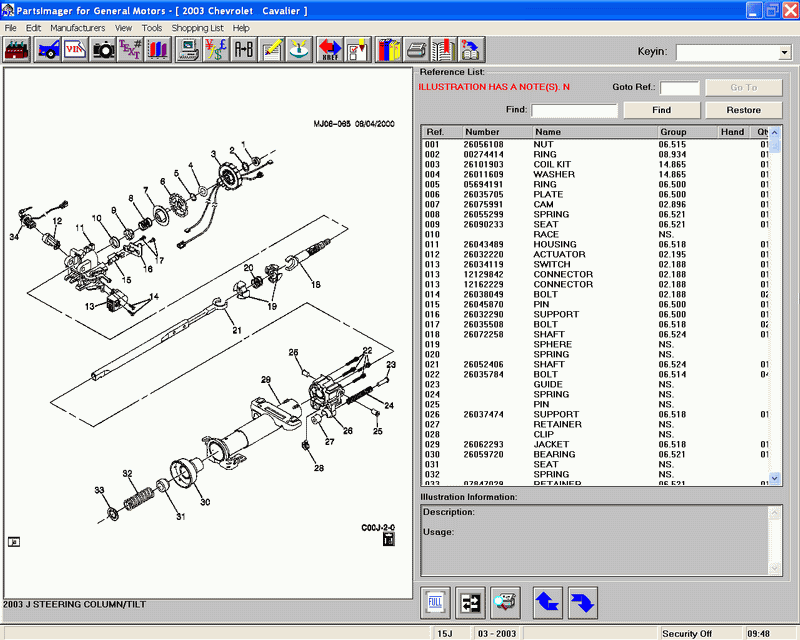Image resolution: width=800 pixels, height=640 pixels.
Task: Click the open book with bookmark icon
Action: [444, 50]
